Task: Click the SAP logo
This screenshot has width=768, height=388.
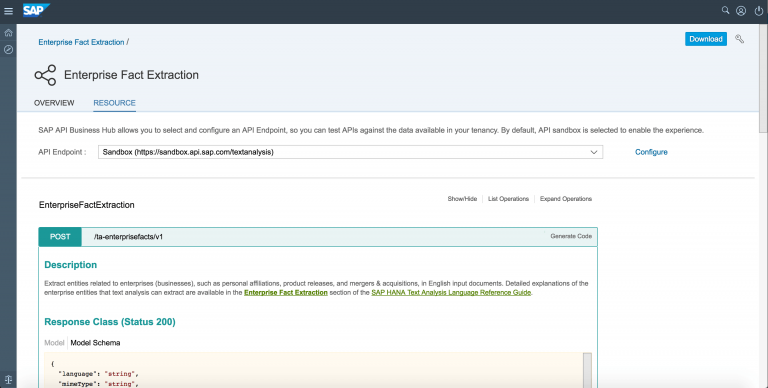Action: coord(36,10)
